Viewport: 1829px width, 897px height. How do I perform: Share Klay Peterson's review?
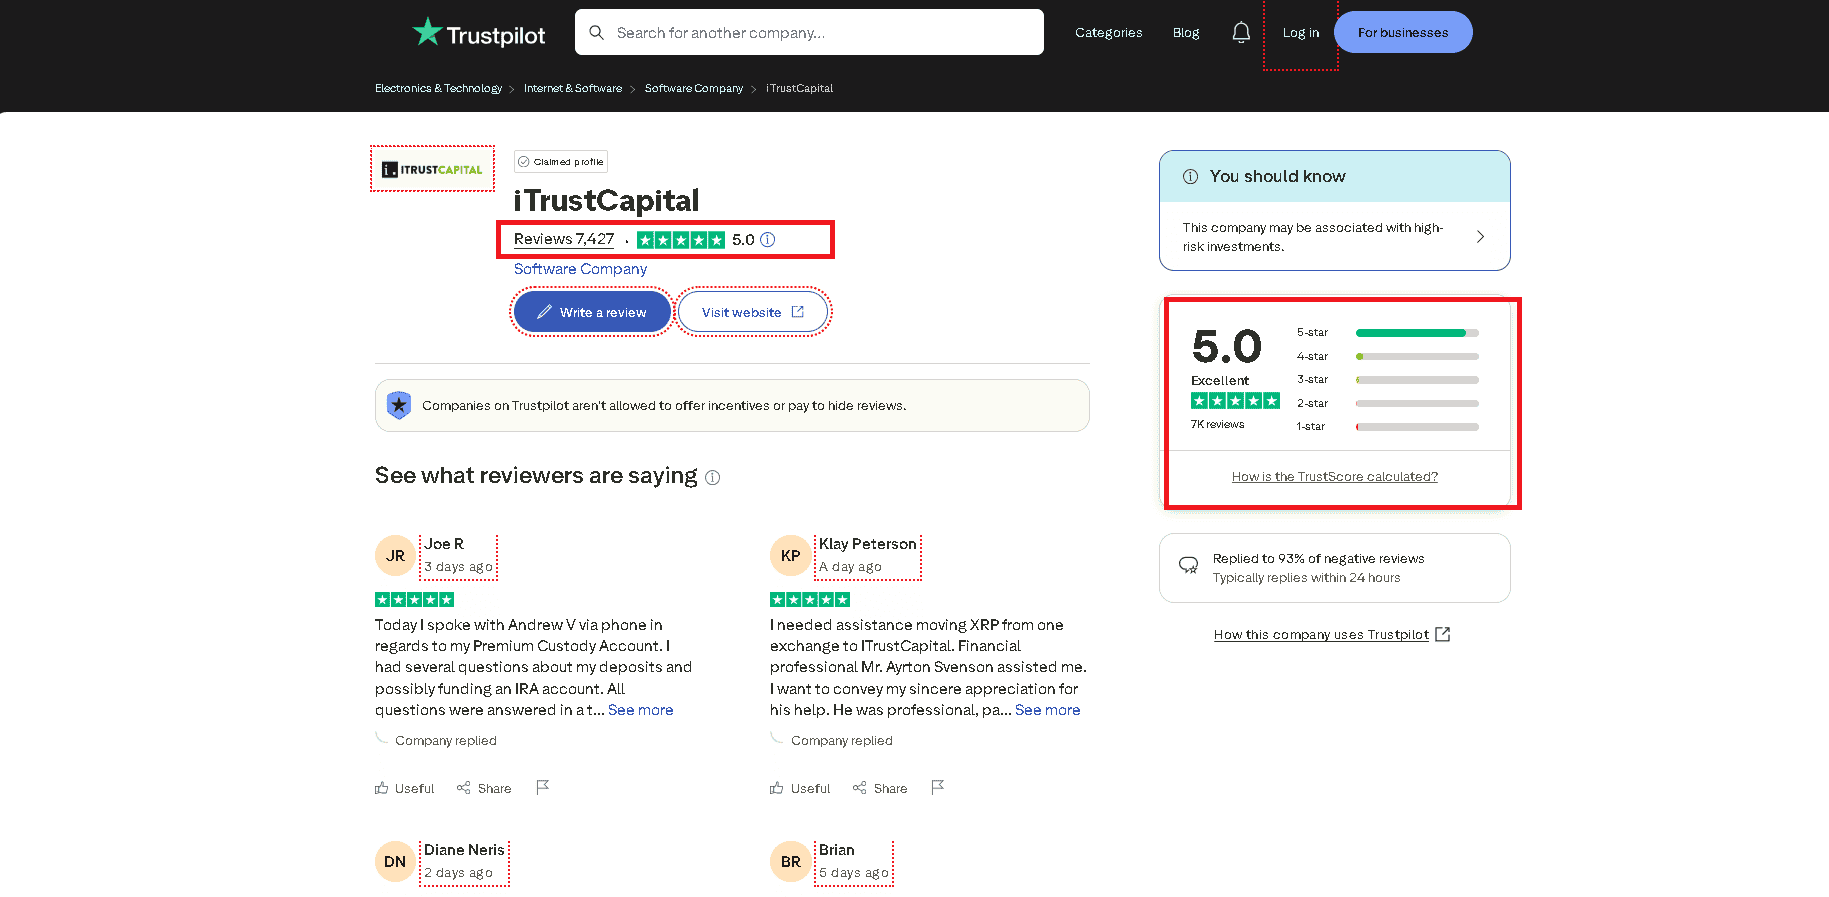click(880, 788)
